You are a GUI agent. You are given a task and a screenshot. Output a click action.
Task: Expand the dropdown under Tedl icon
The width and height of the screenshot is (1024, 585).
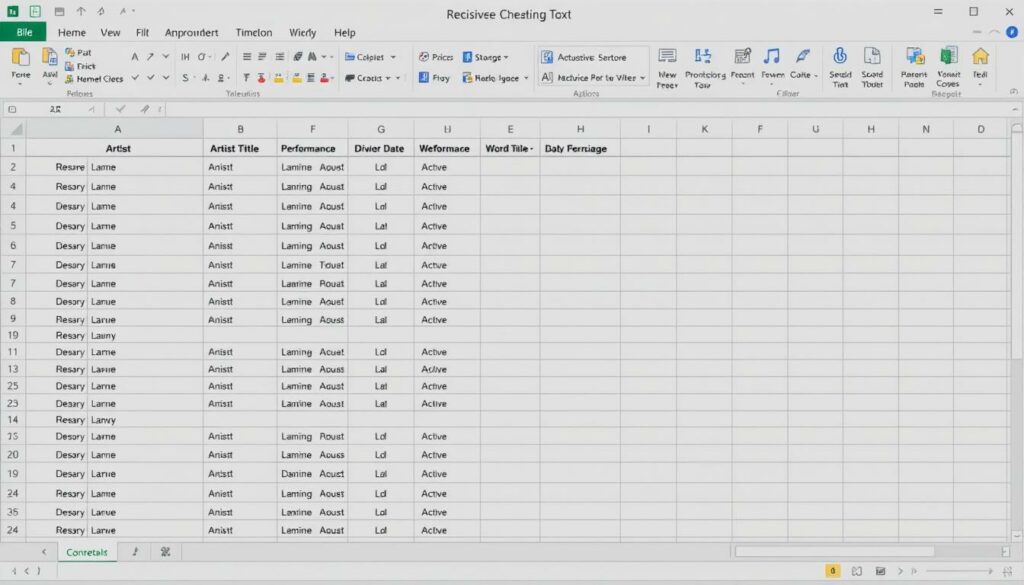tap(980, 84)
